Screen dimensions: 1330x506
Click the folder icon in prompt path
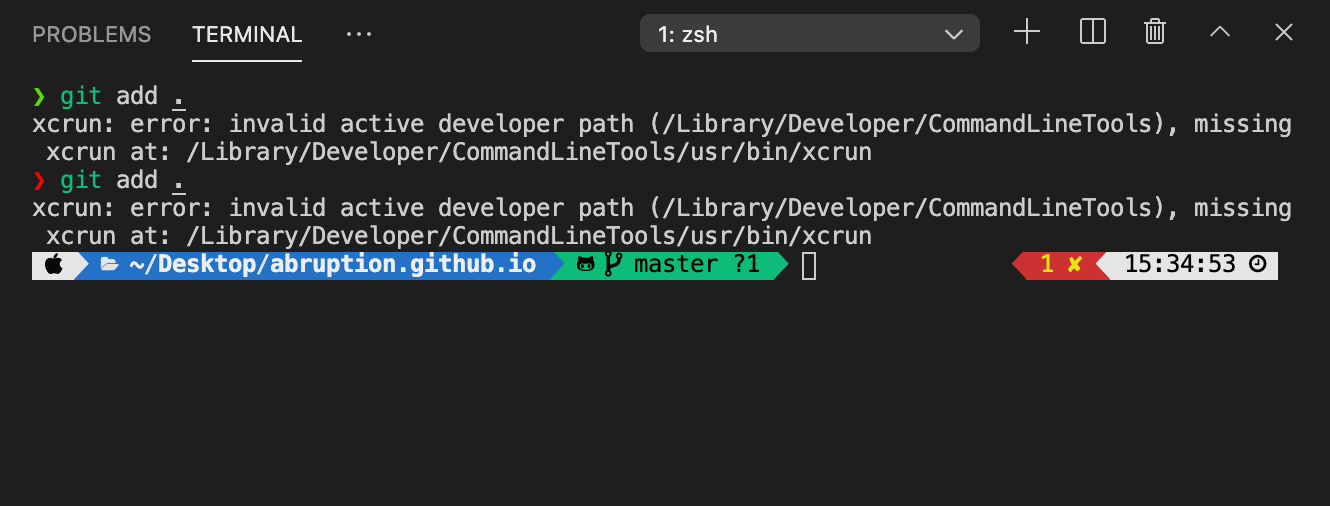pos(110,265)
